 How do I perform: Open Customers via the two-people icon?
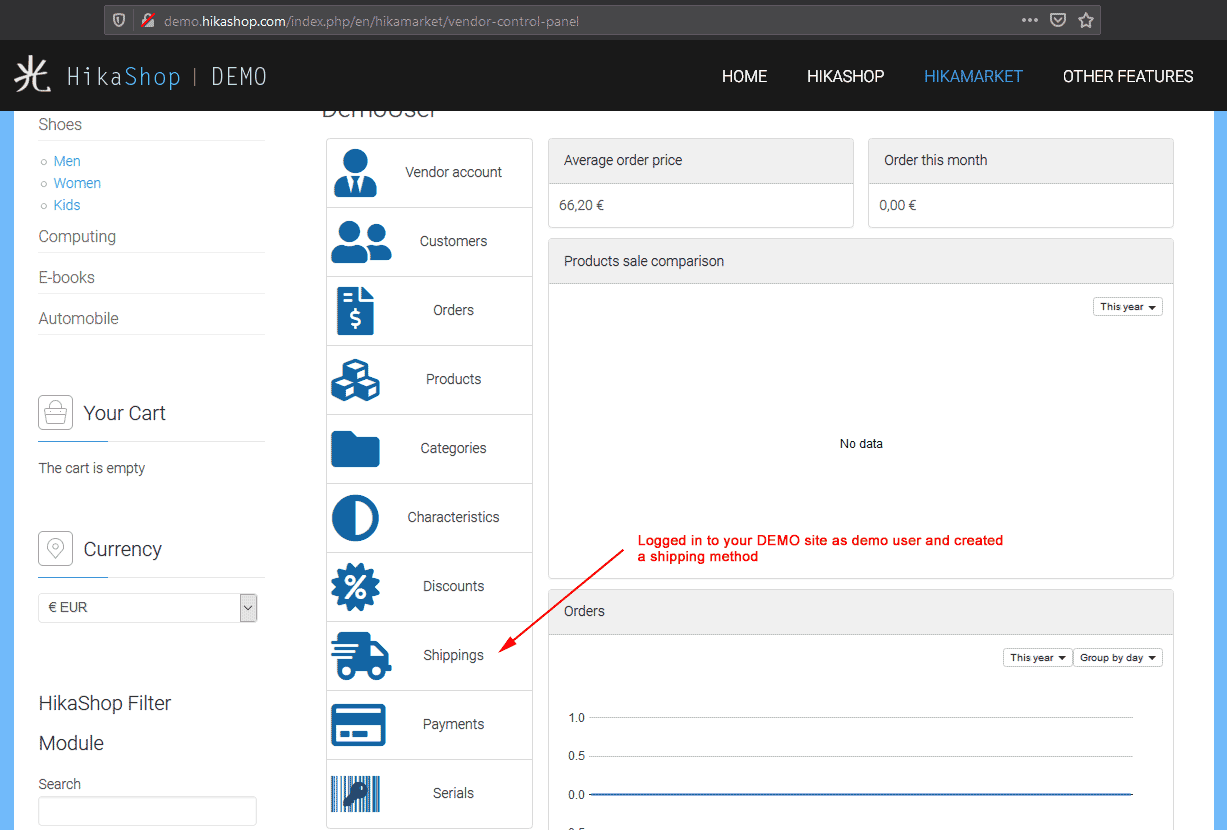(360, 242)
